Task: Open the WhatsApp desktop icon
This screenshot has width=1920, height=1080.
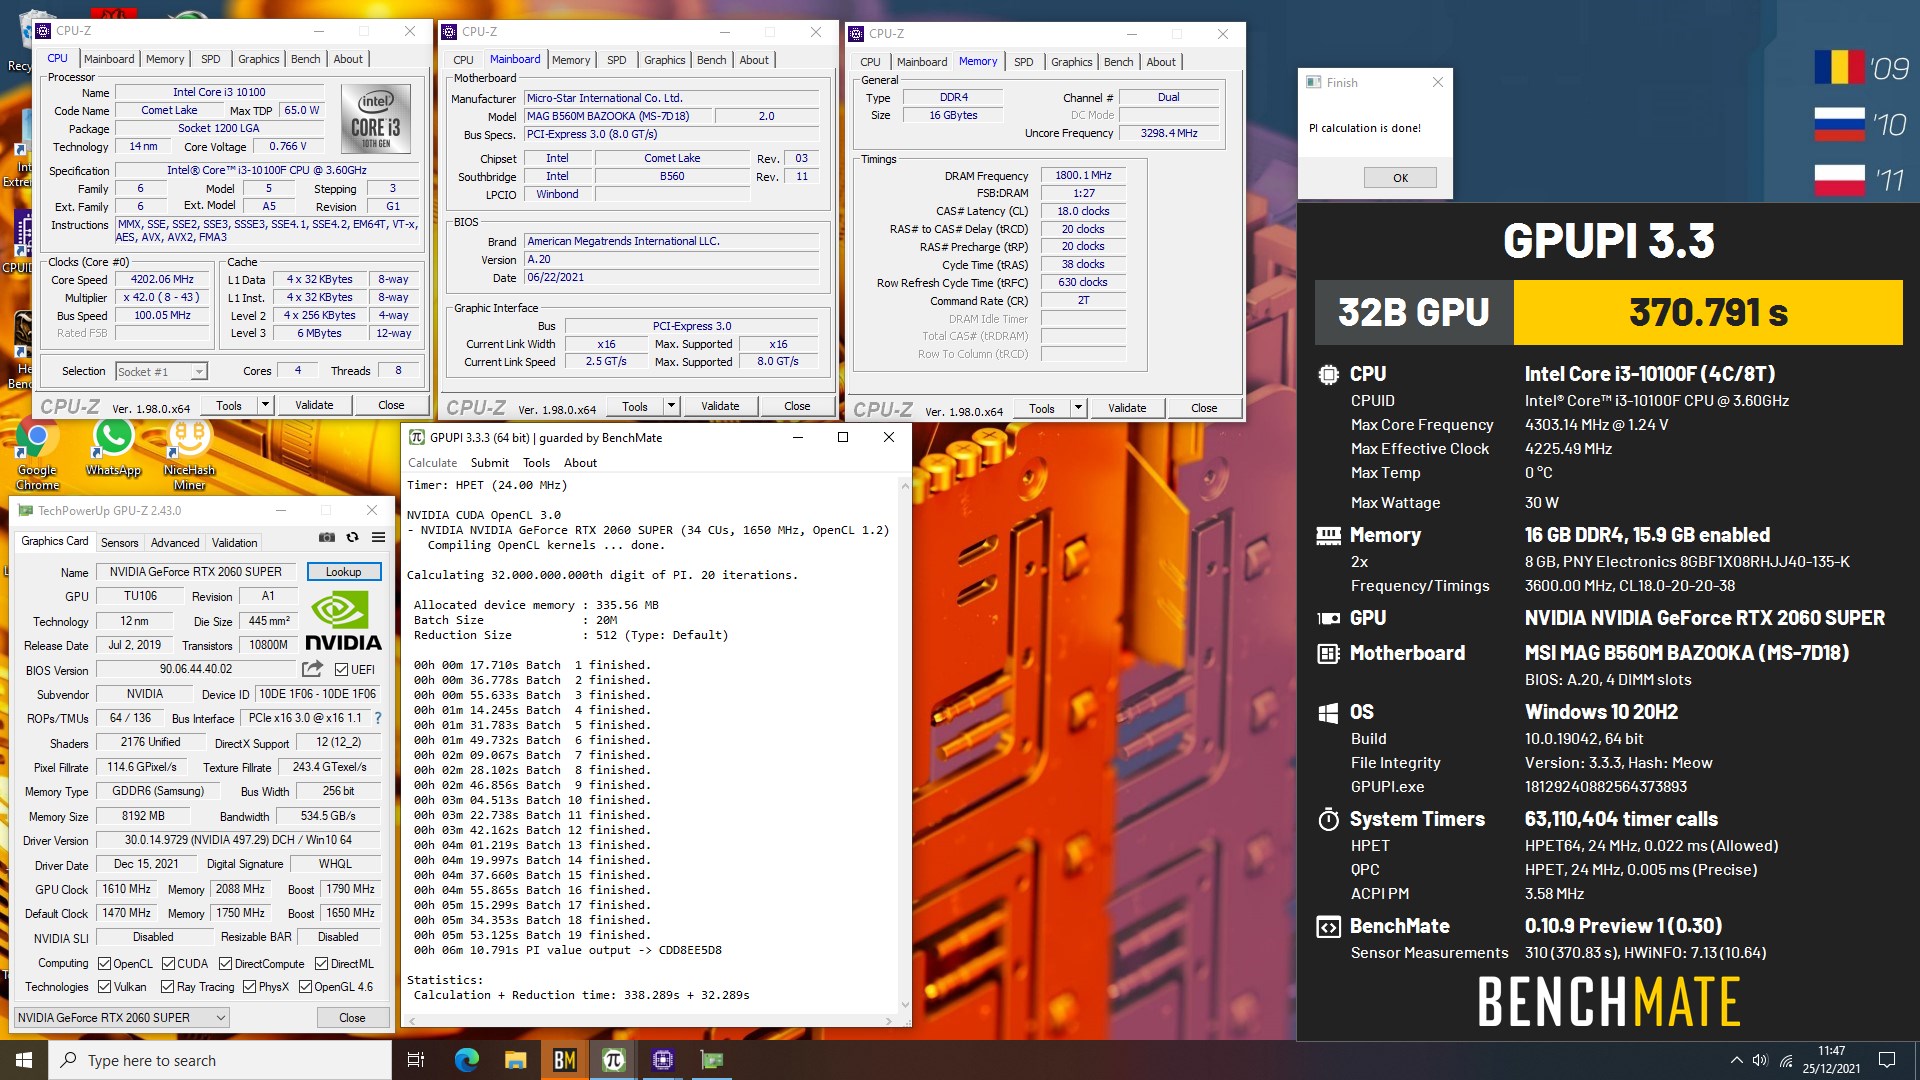Action: click(x=113, y=448)
